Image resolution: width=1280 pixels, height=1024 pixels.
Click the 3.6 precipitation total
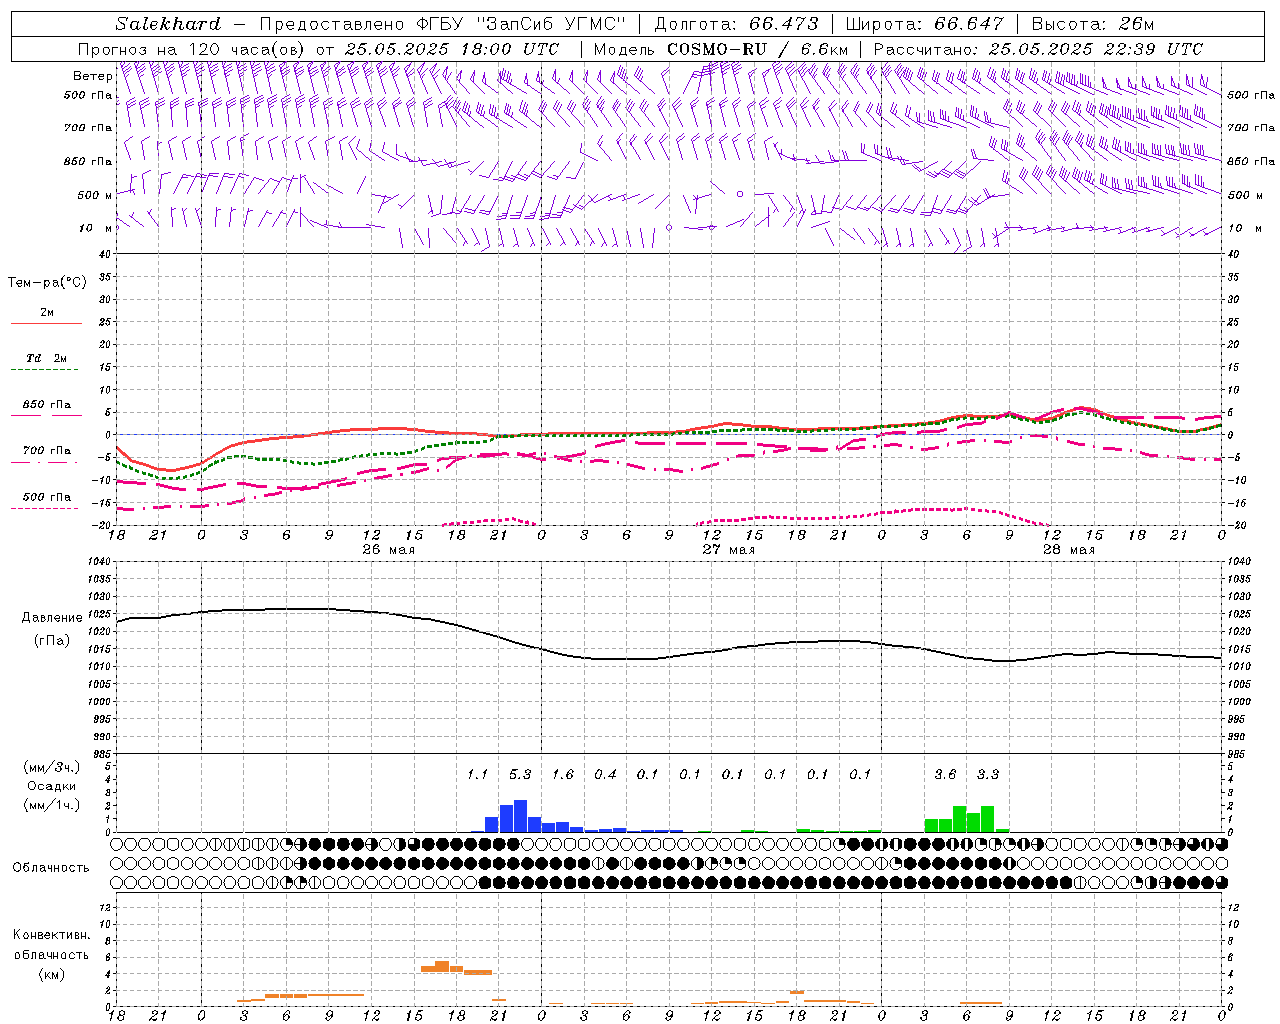coord(945,775)
